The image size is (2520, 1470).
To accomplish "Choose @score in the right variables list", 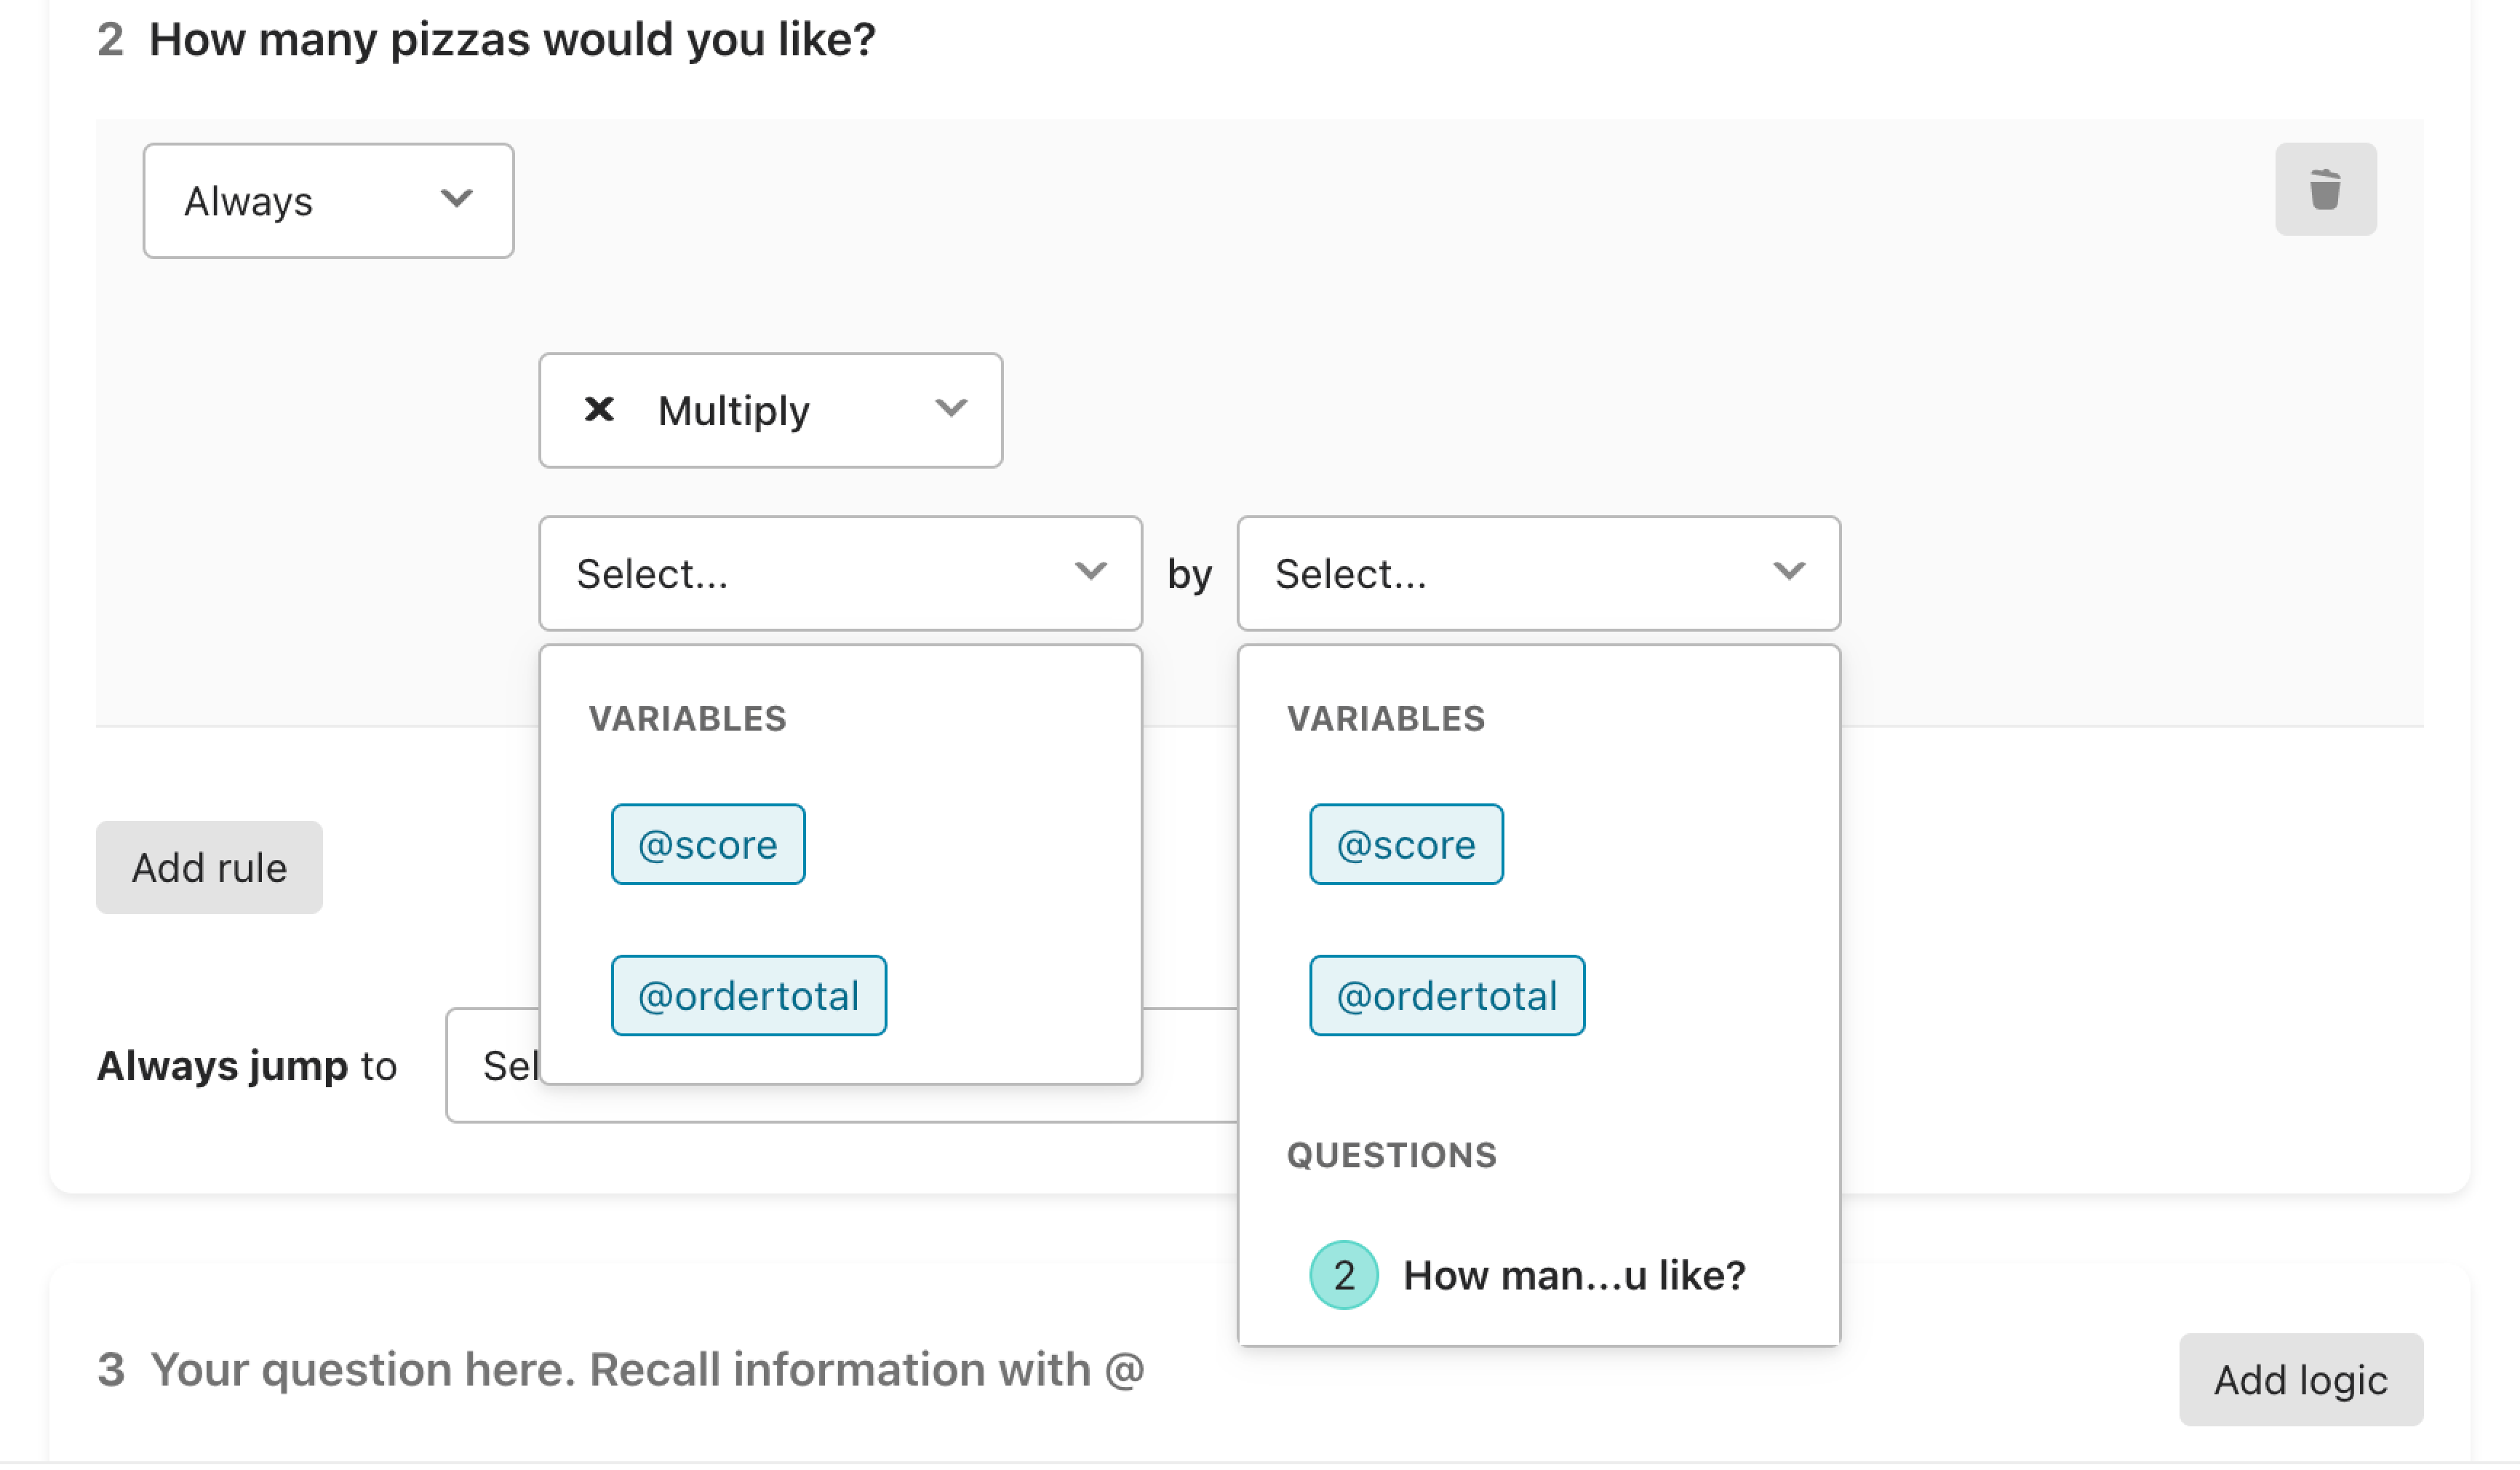I will click(1406, 844).
